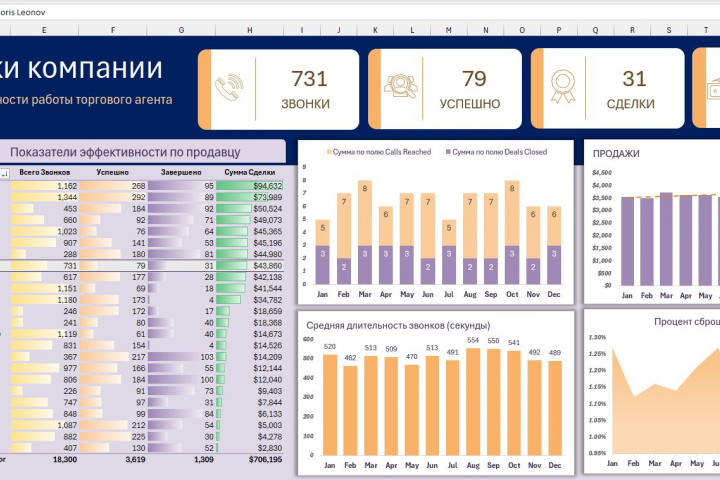Viewport: 720px width, 480px height.
Task: Select column M header
Action: [x=448, y=30]
